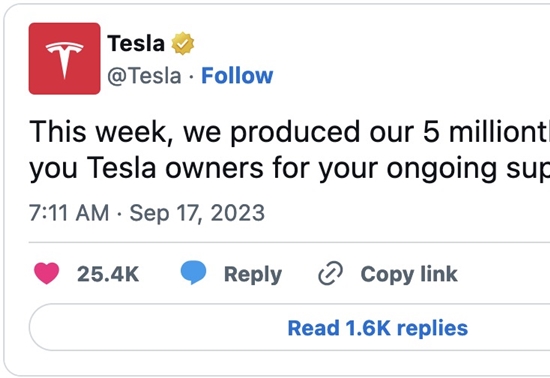The image size is (550, 378).
Task: Like the tweet with the heart icon
Action: pos(47,273)
